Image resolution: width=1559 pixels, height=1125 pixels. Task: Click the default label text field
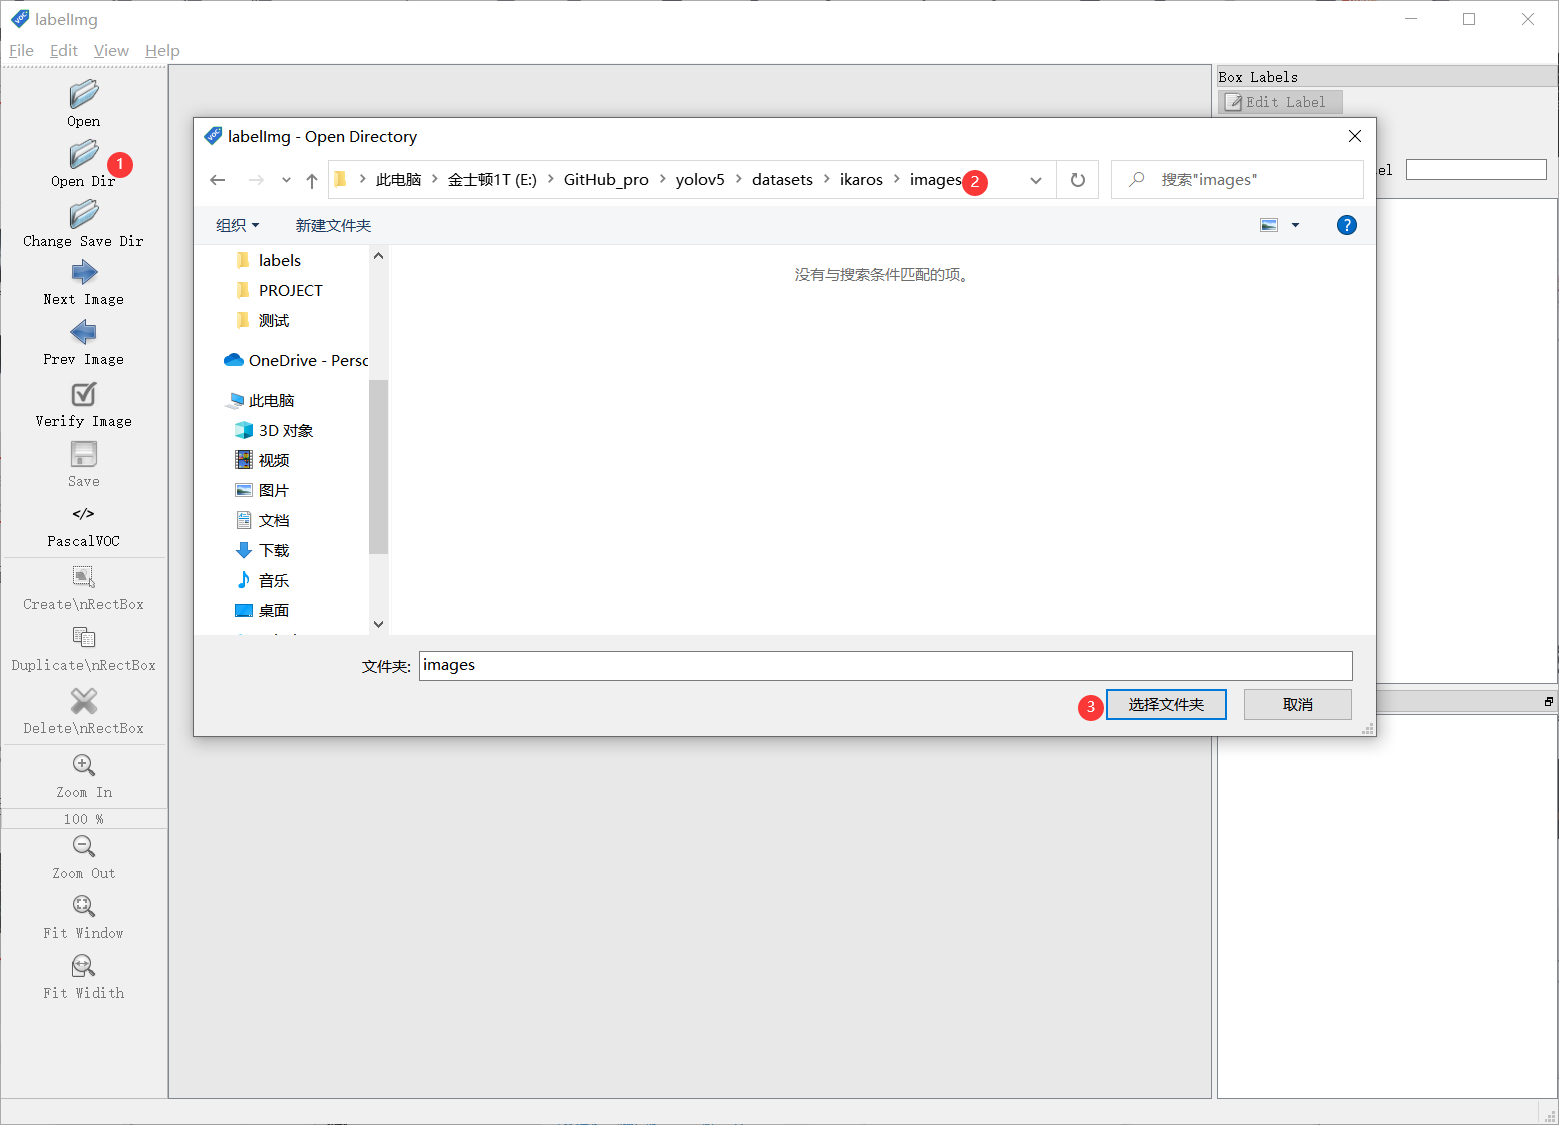[1476, 170]
